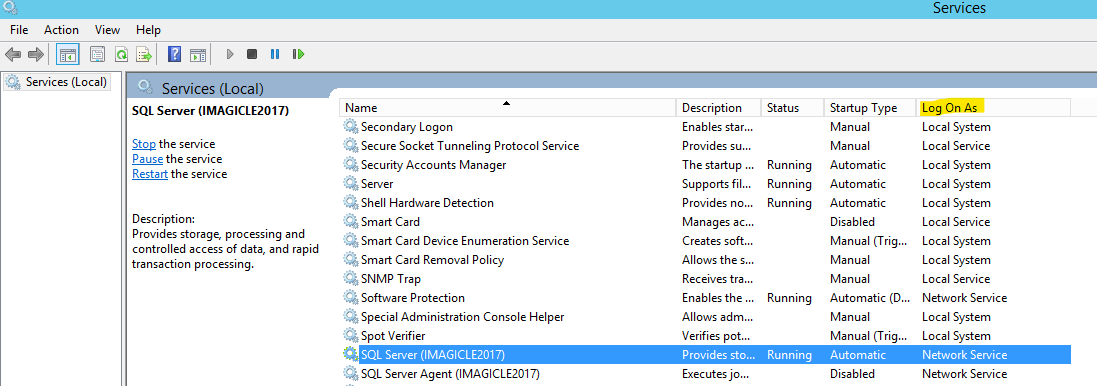Sort by the Startup Type column header
The image size is (1097, 386).
point(870,108)
